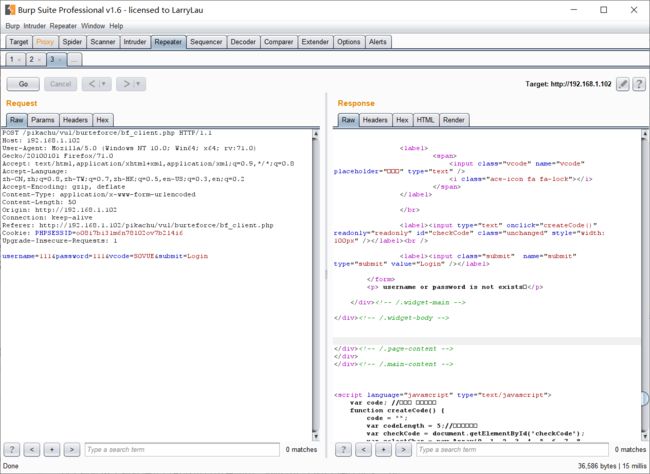Switch to the Intruder tool tab
The image size is (650, 474).
point(135,42)
